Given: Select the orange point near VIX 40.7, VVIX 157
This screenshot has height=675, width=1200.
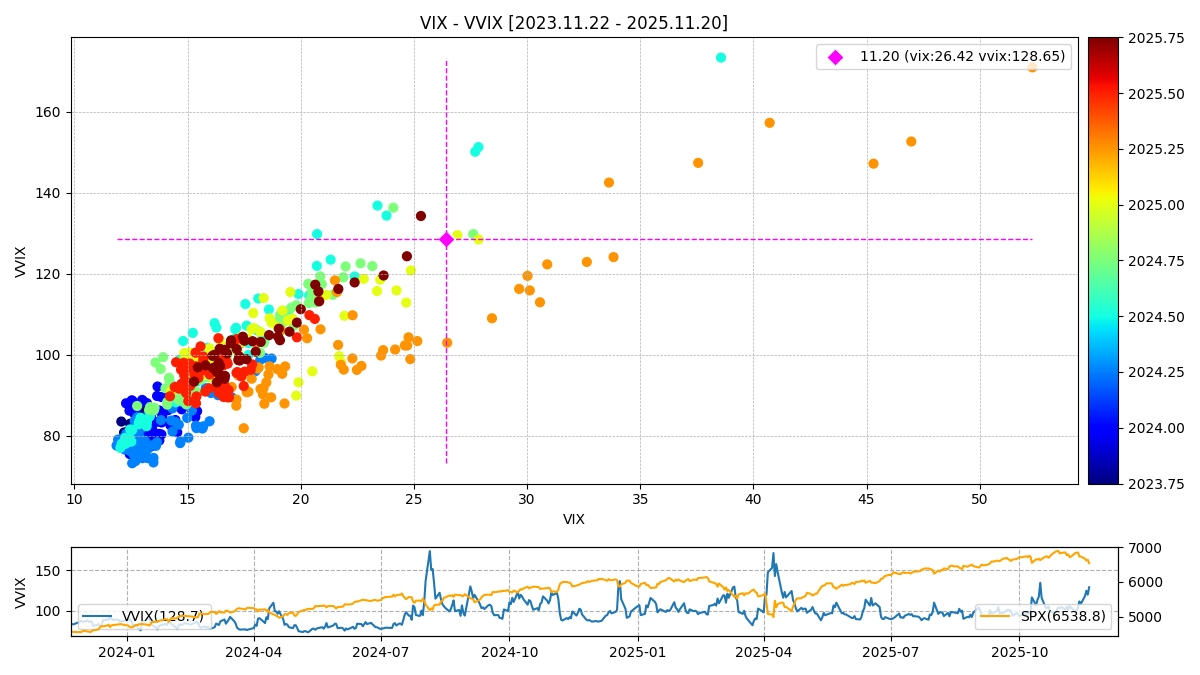Looking at the screenshot, I should point(769,123).
